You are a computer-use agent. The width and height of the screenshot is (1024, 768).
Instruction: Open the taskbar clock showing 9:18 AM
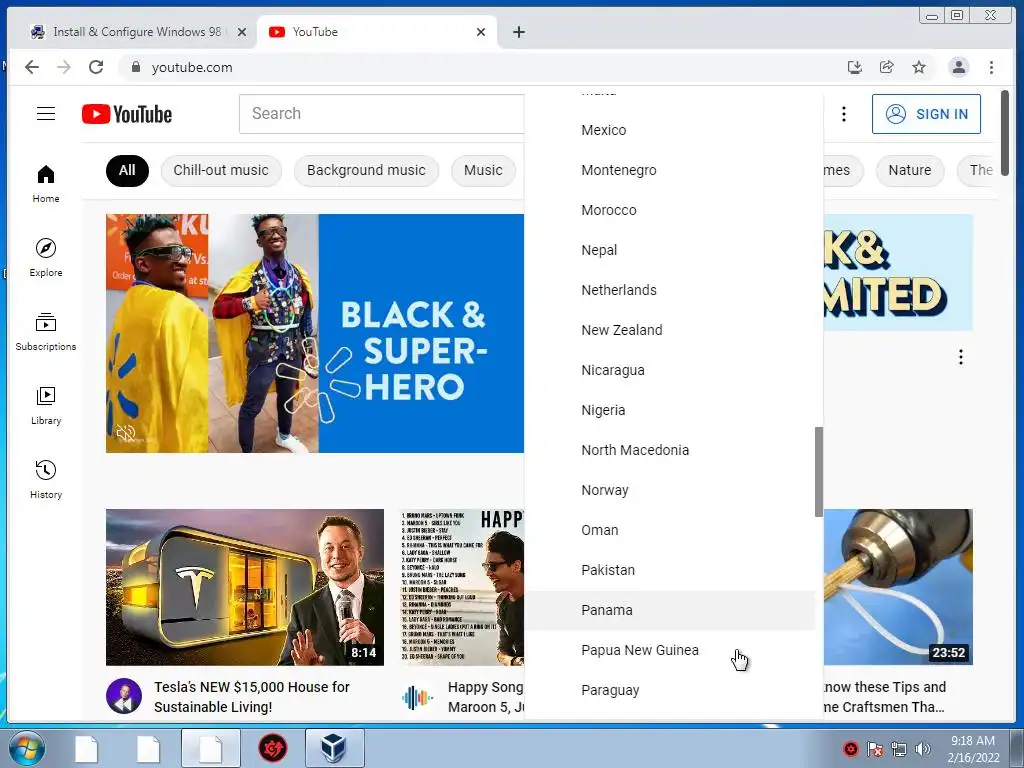[x=973, y=749]
